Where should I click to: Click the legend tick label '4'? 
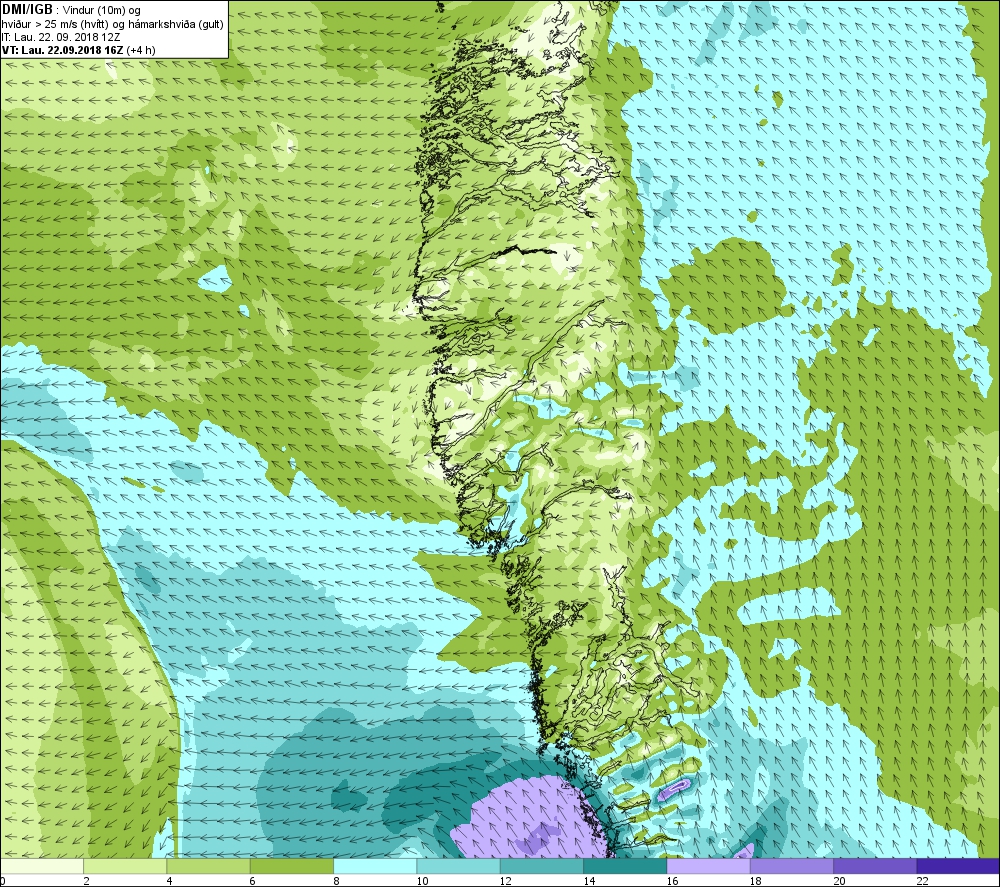point(169,881)
